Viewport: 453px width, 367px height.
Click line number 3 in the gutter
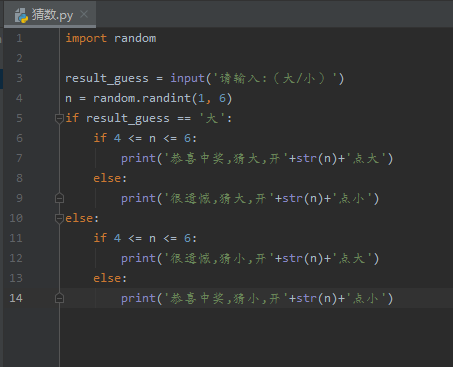tap(19, 78)
